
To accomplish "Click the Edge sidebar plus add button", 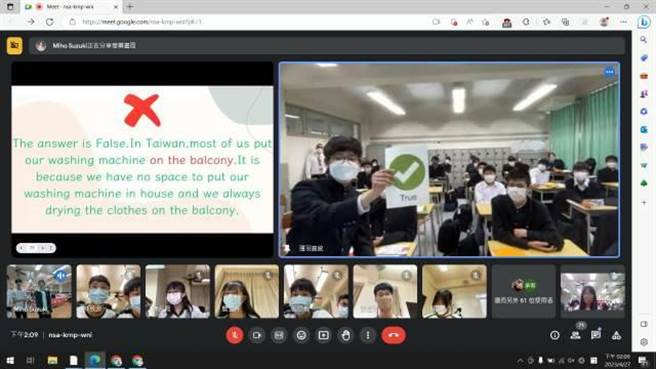I will point(644,202).
